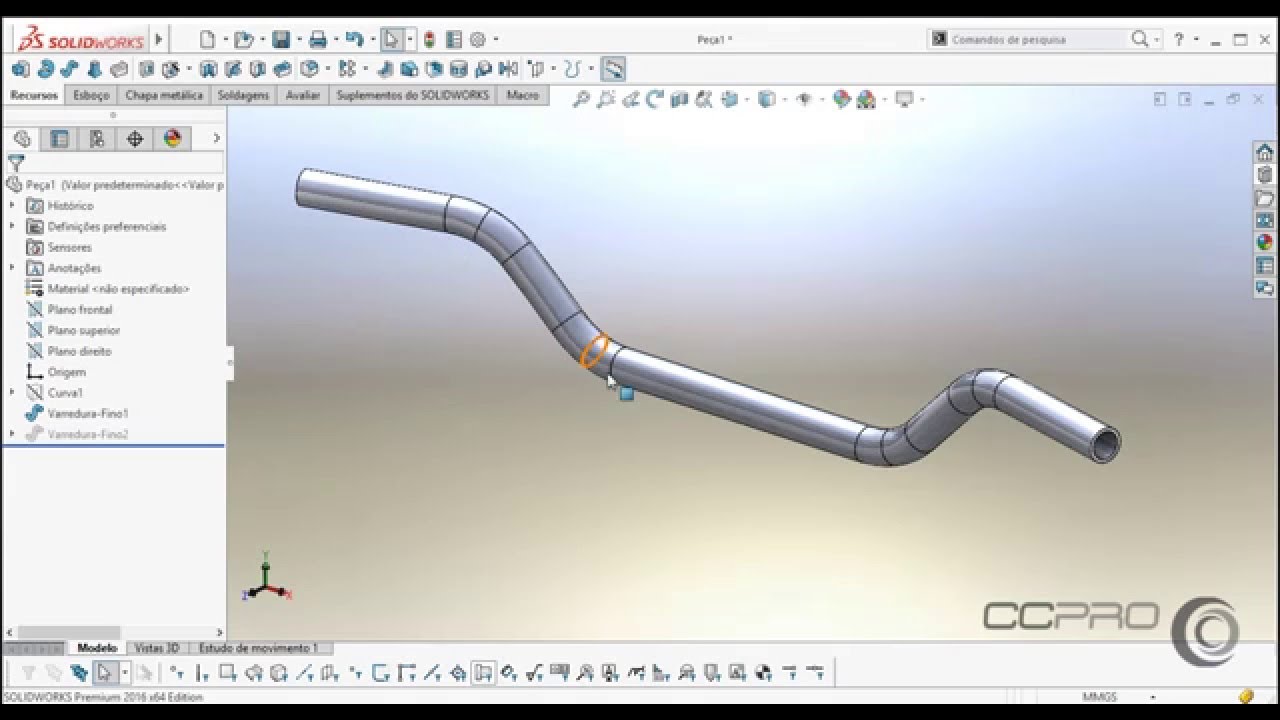Click the Zoom to Area icon
The height and width of the screenshot is (720, 1280).
[x=605, y=99]
